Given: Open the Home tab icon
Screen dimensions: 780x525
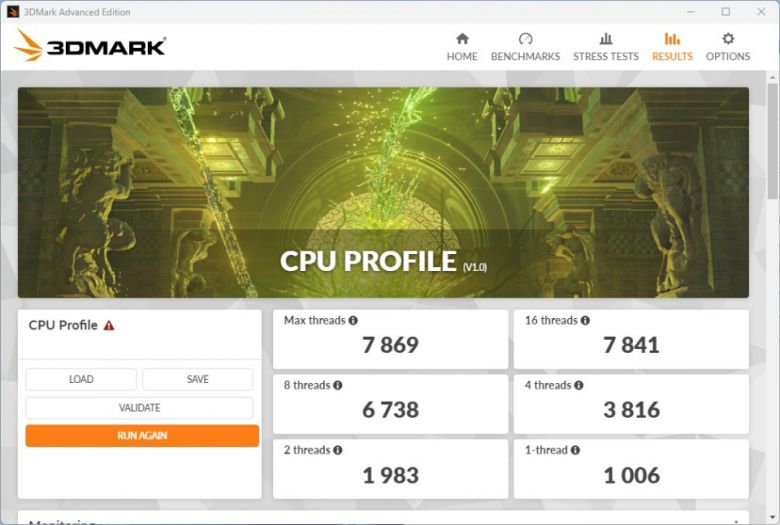Looking at the screenshot, I should (462, 39).
